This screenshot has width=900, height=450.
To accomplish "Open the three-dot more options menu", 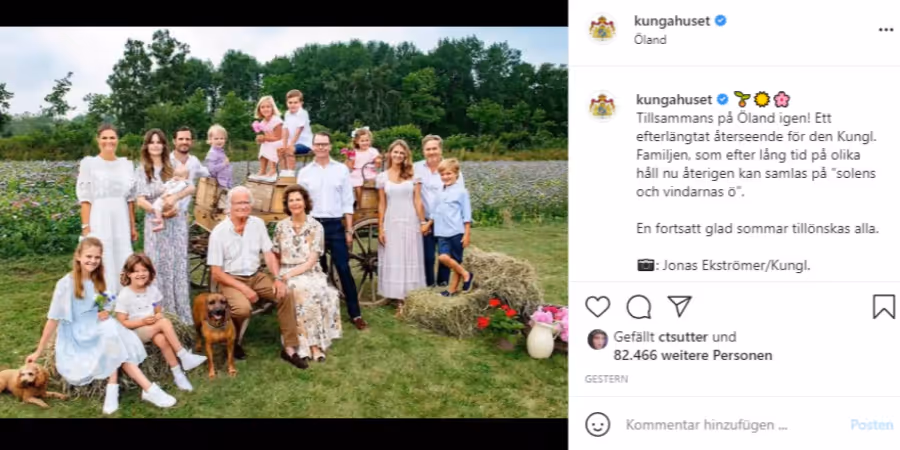I will coord(886,30).
